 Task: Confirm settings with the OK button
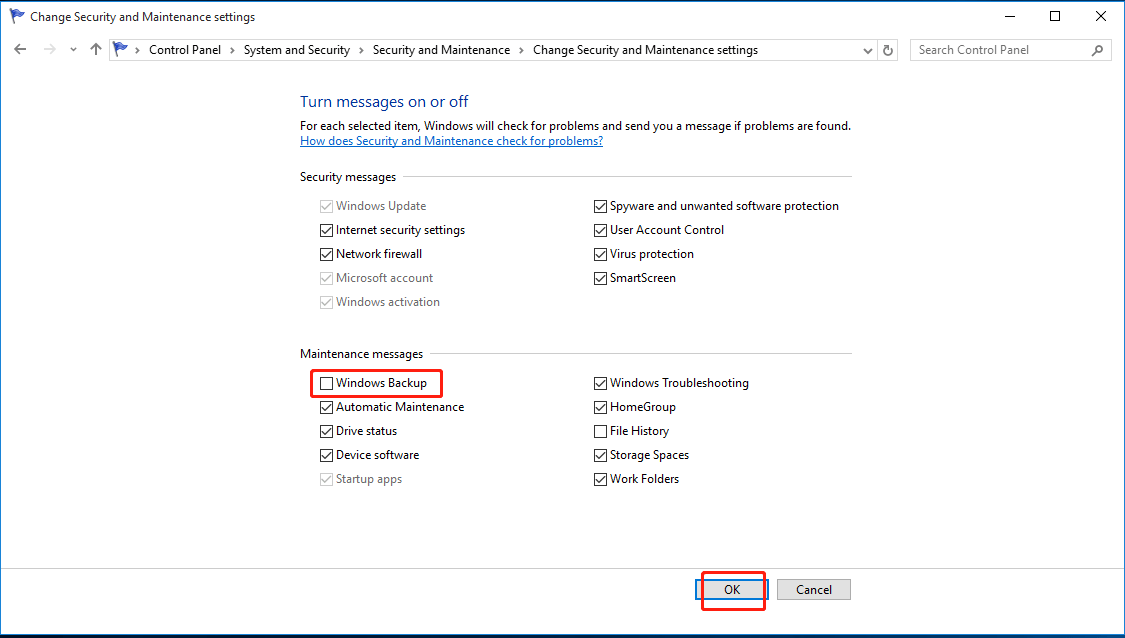(732, 589)
